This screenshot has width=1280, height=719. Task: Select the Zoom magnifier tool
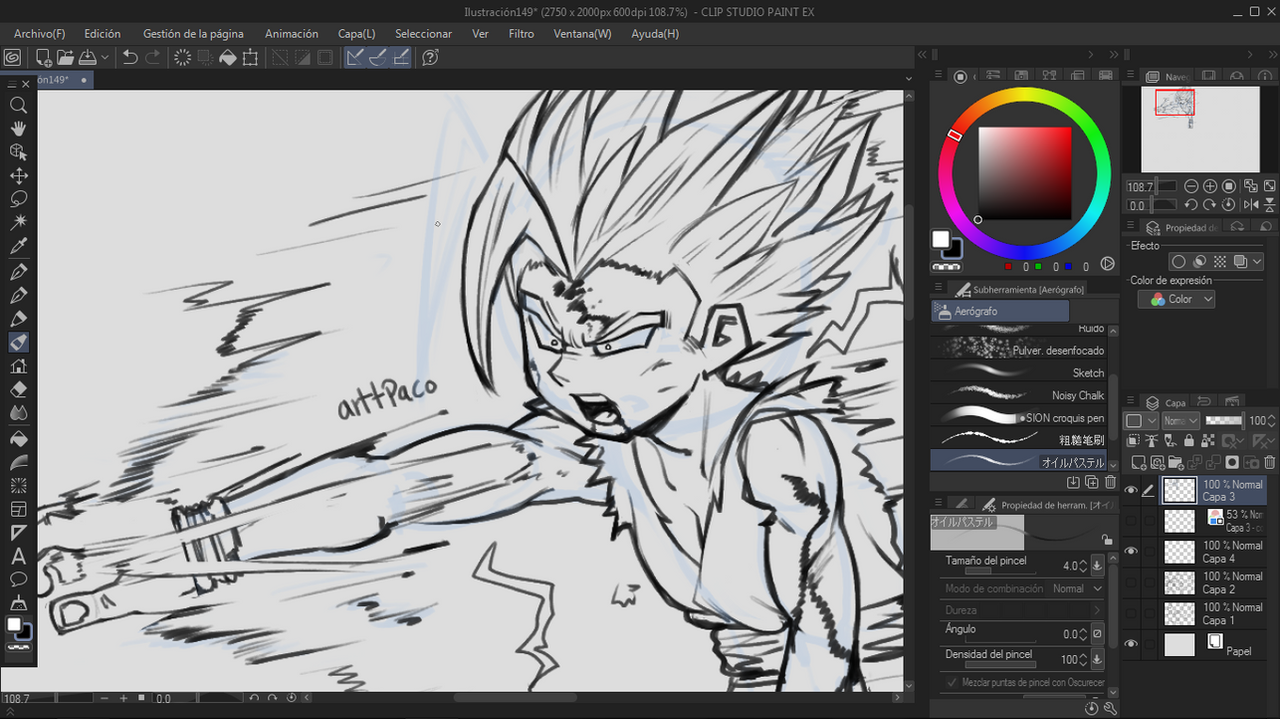[18, 105]
